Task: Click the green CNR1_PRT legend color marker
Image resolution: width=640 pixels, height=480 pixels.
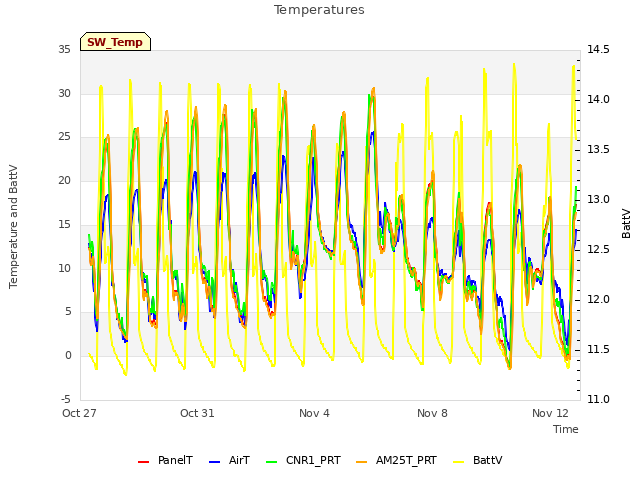Action: click(271, 462)
